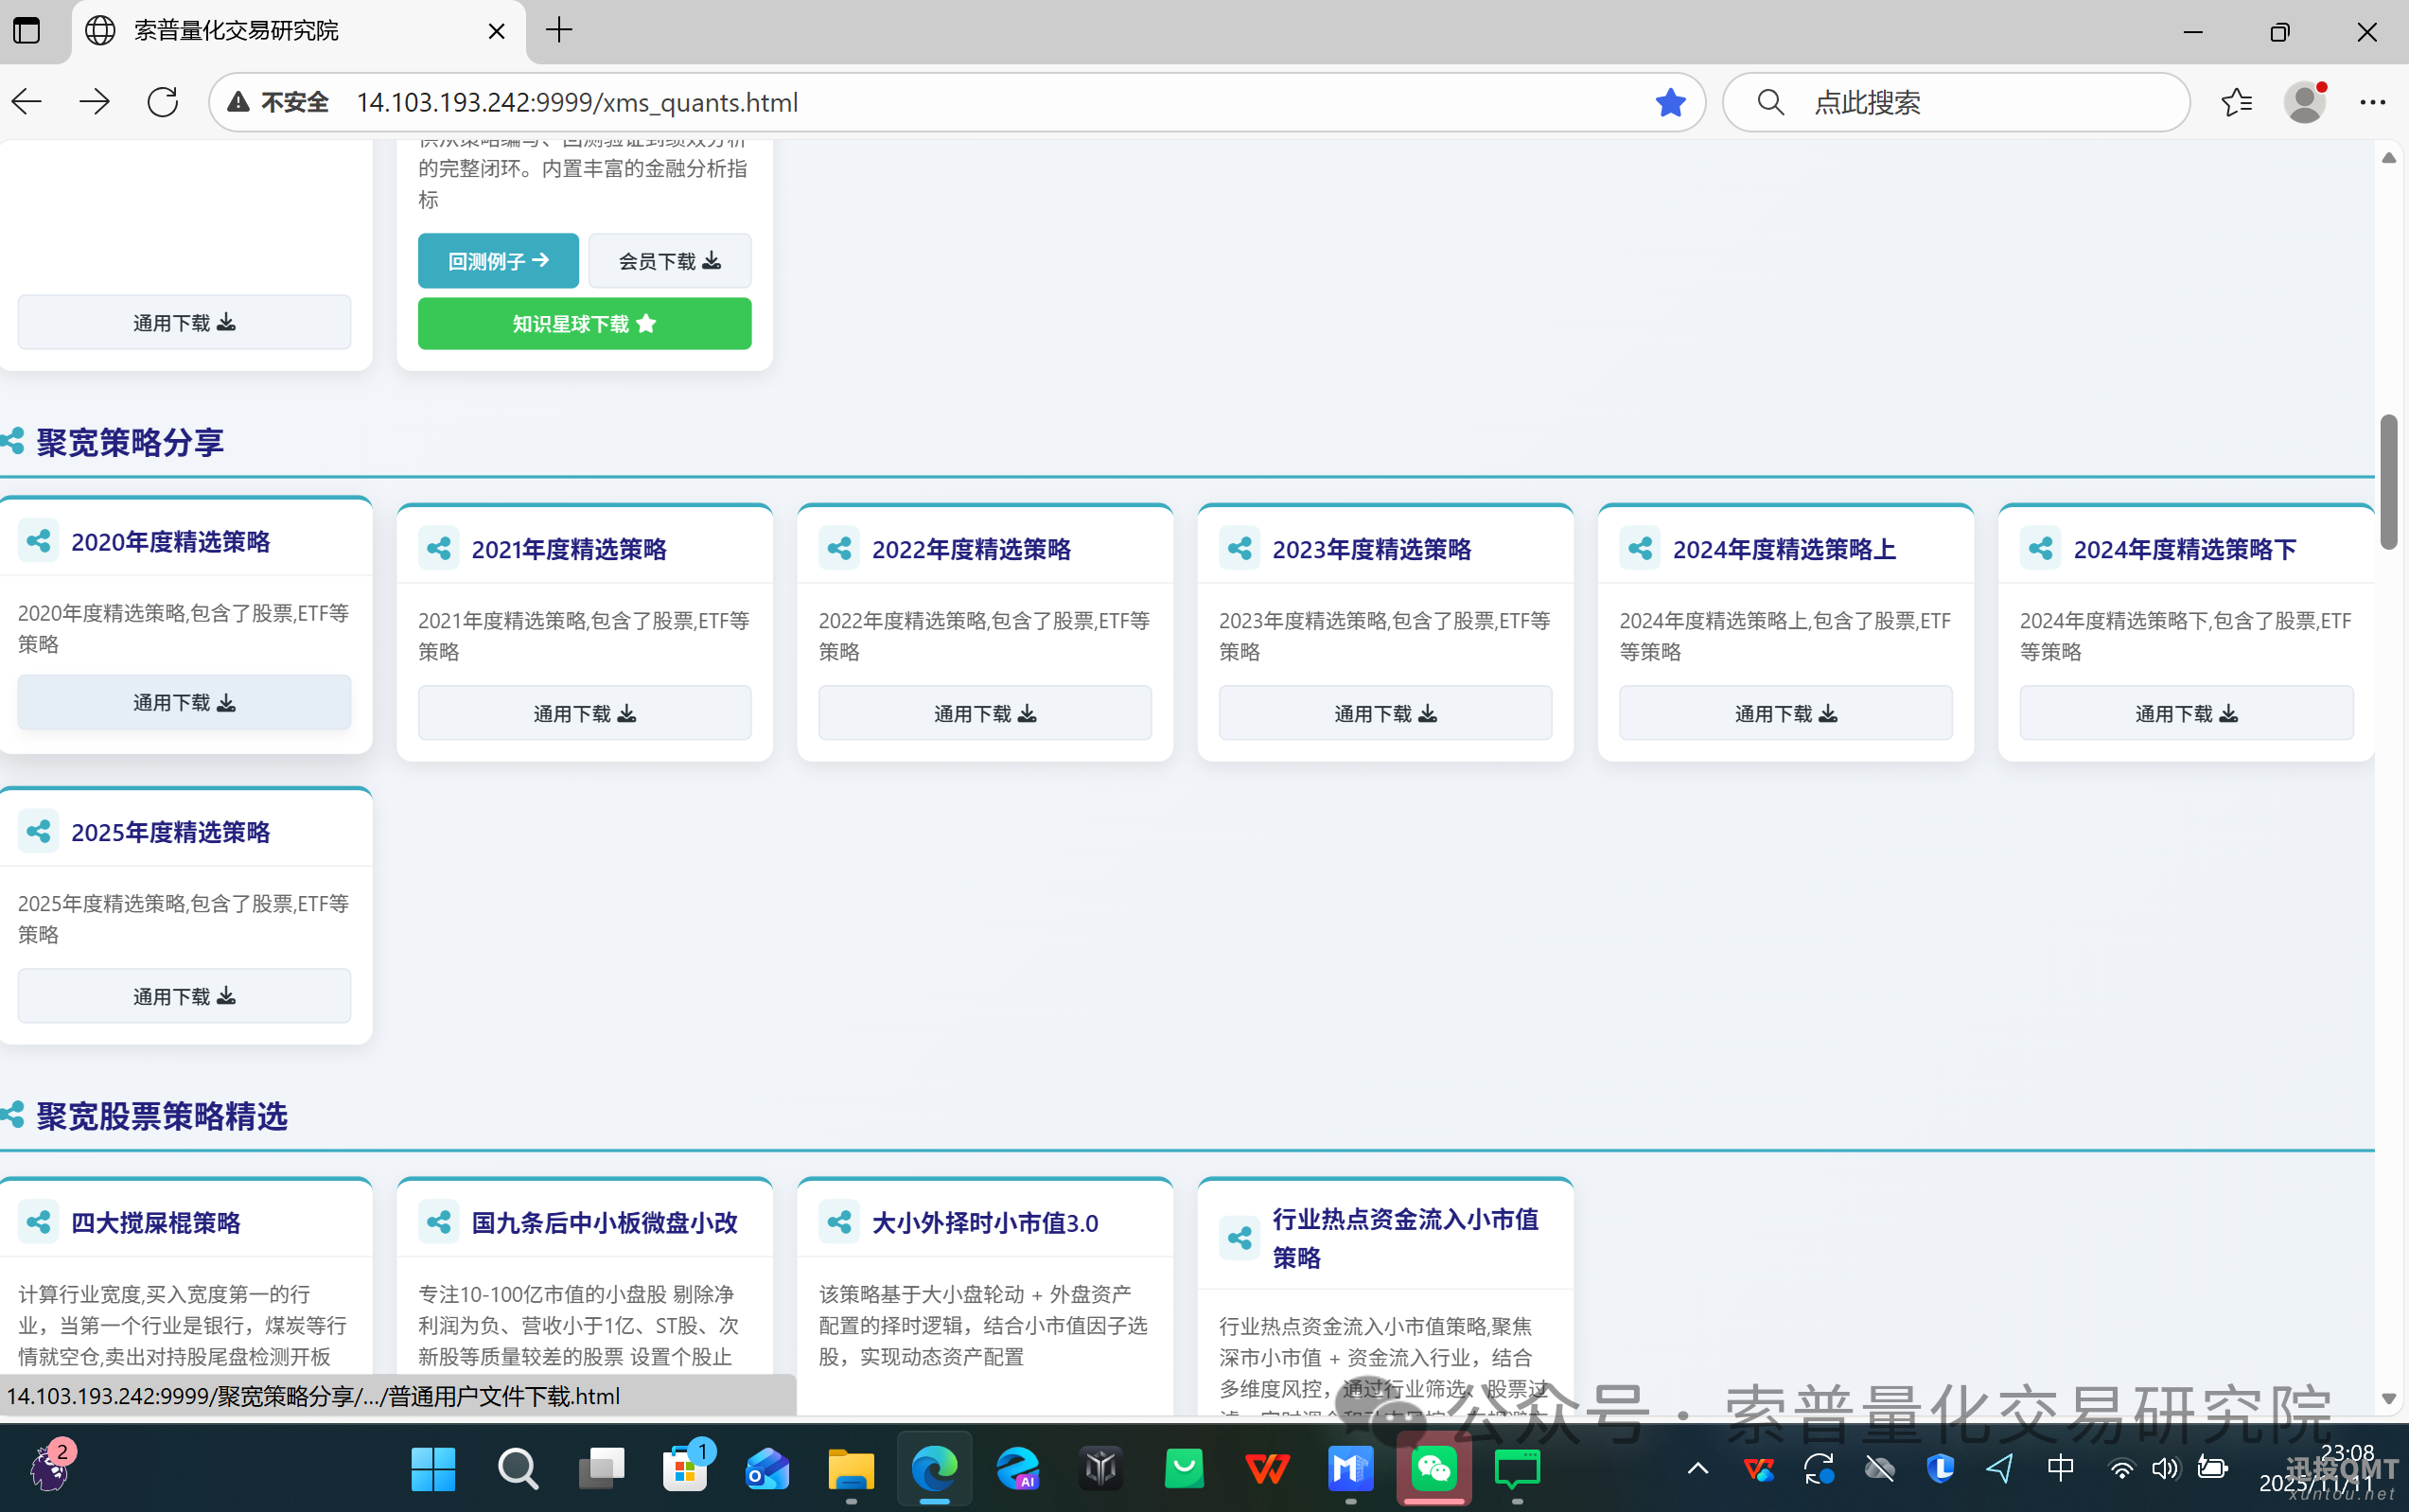This screenshot has height=1512, width=2409.
Task: Click the magnifier icon in the 点此搜索 box
Action: 1769,101
